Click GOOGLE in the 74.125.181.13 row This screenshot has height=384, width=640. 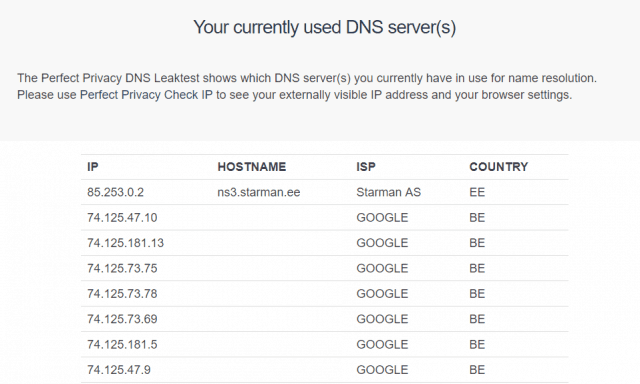pyautogui.click(x=382, y=243)
